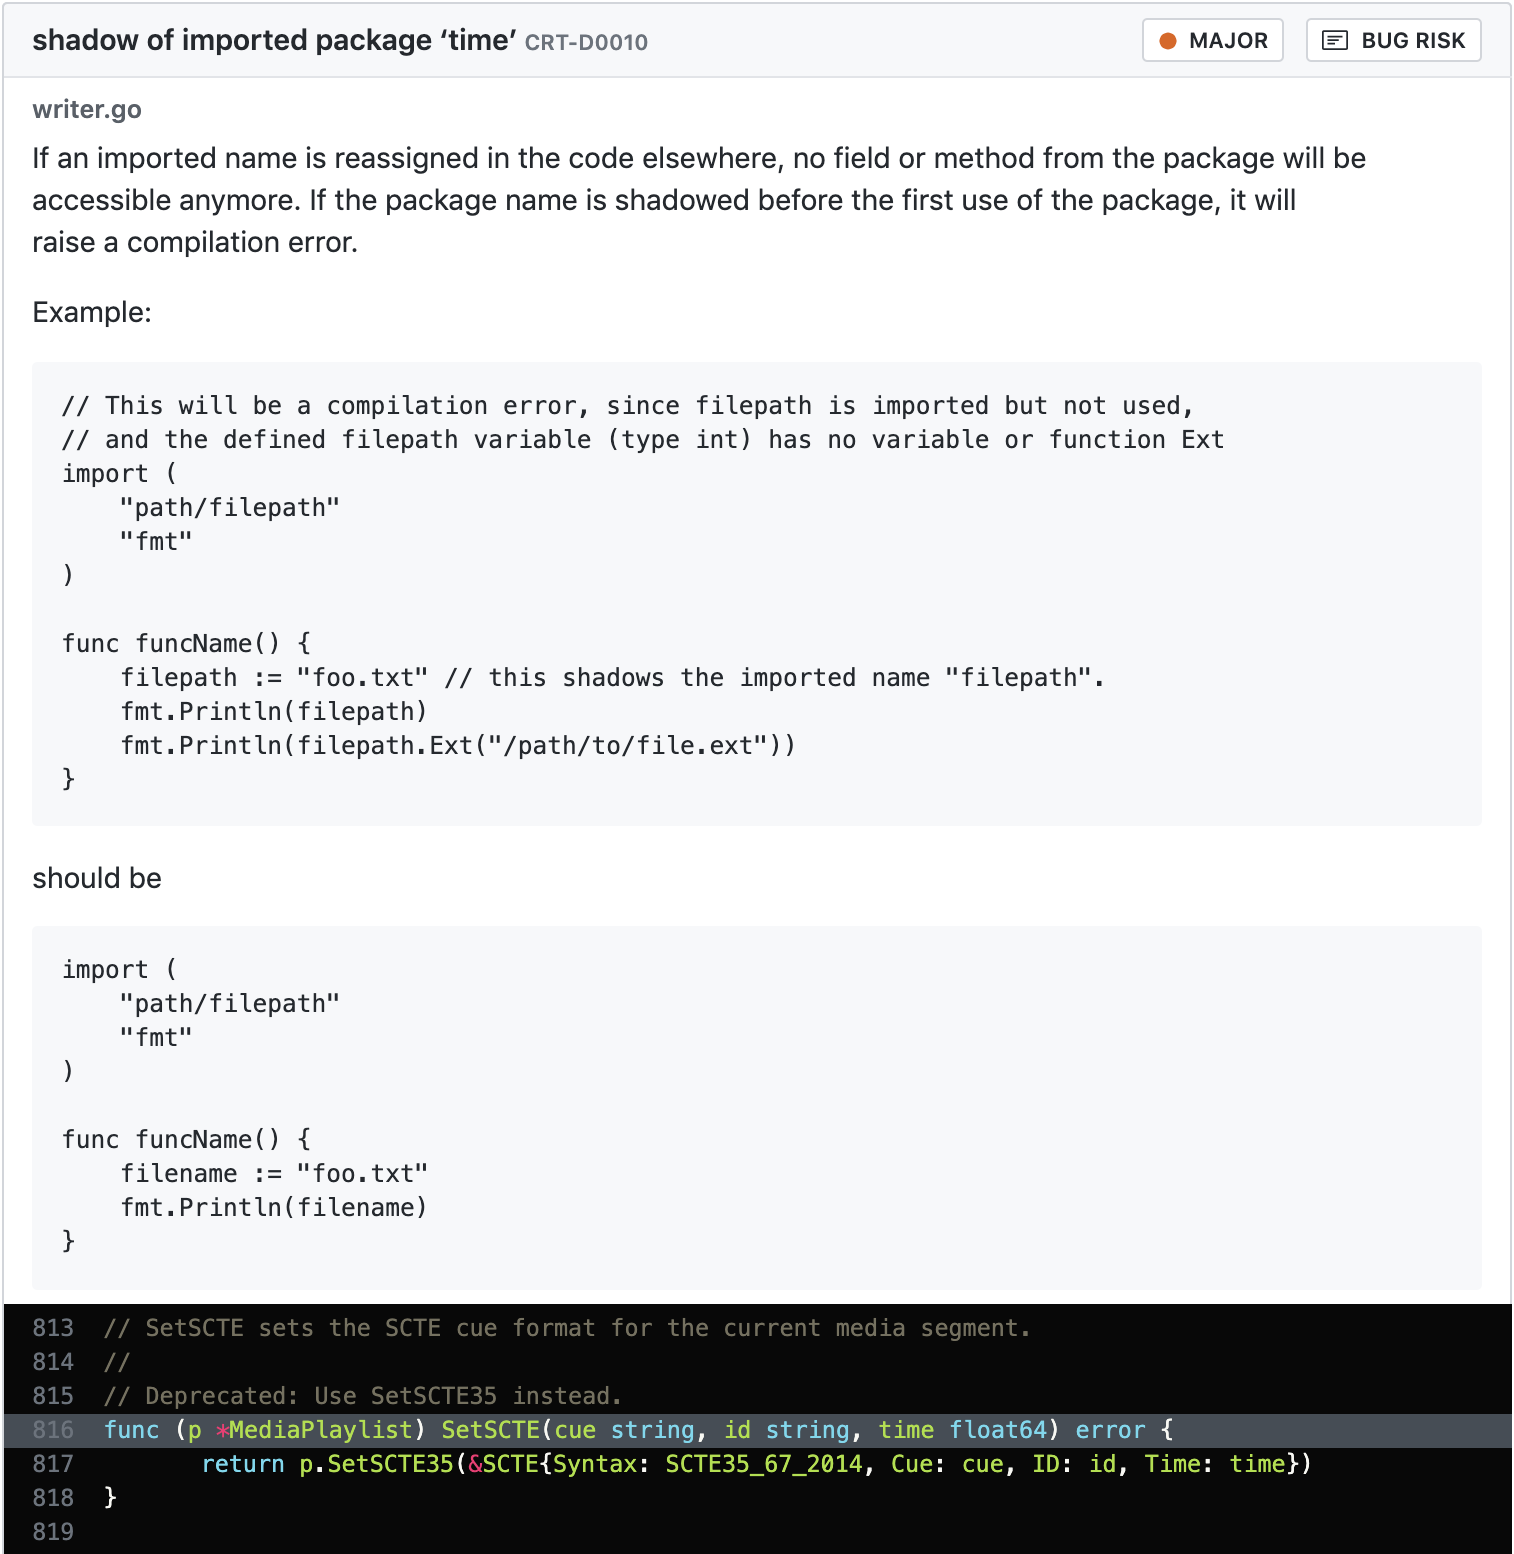This screenshot has height=1554, width=1514.
Task: Click line number 819 in the gutter
Action: (x=53, y=1532)
